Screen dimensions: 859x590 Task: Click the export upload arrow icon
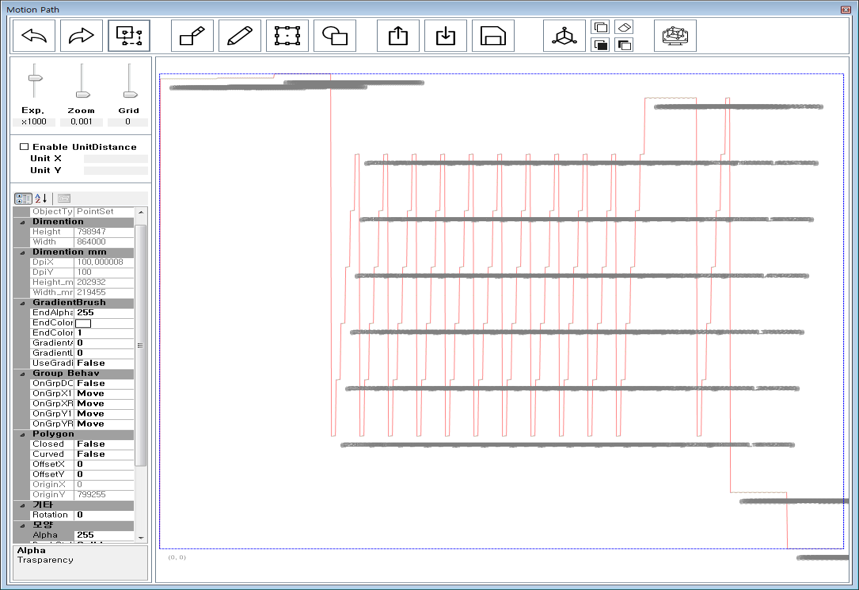[x=398, y=36]
